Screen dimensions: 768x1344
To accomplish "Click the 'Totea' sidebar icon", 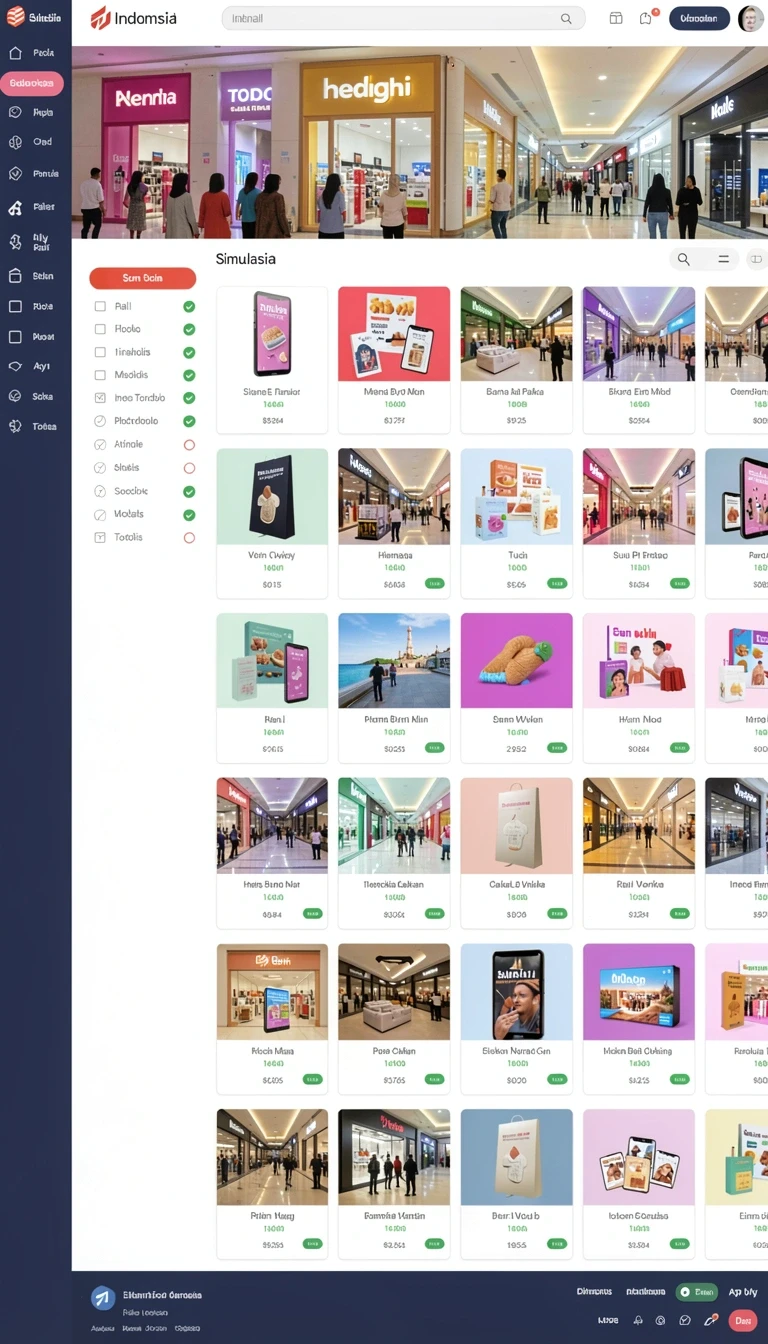I will tap(15, 426).
